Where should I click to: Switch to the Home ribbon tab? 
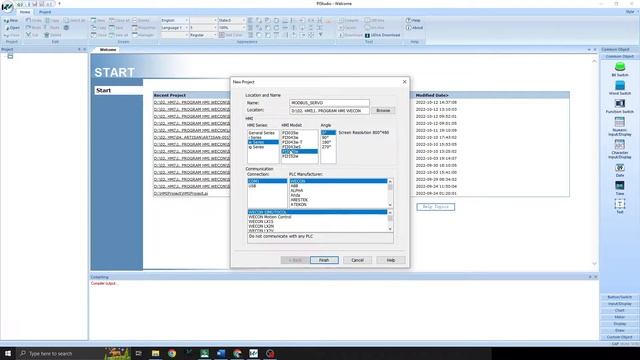tap(25, 12)
